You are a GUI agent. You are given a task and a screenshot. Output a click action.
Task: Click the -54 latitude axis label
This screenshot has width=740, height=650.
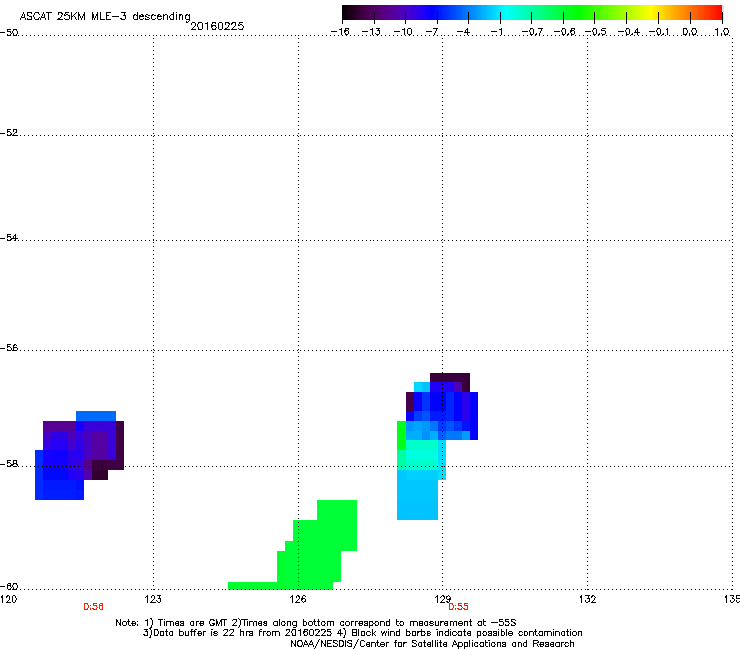pos(9,237)
